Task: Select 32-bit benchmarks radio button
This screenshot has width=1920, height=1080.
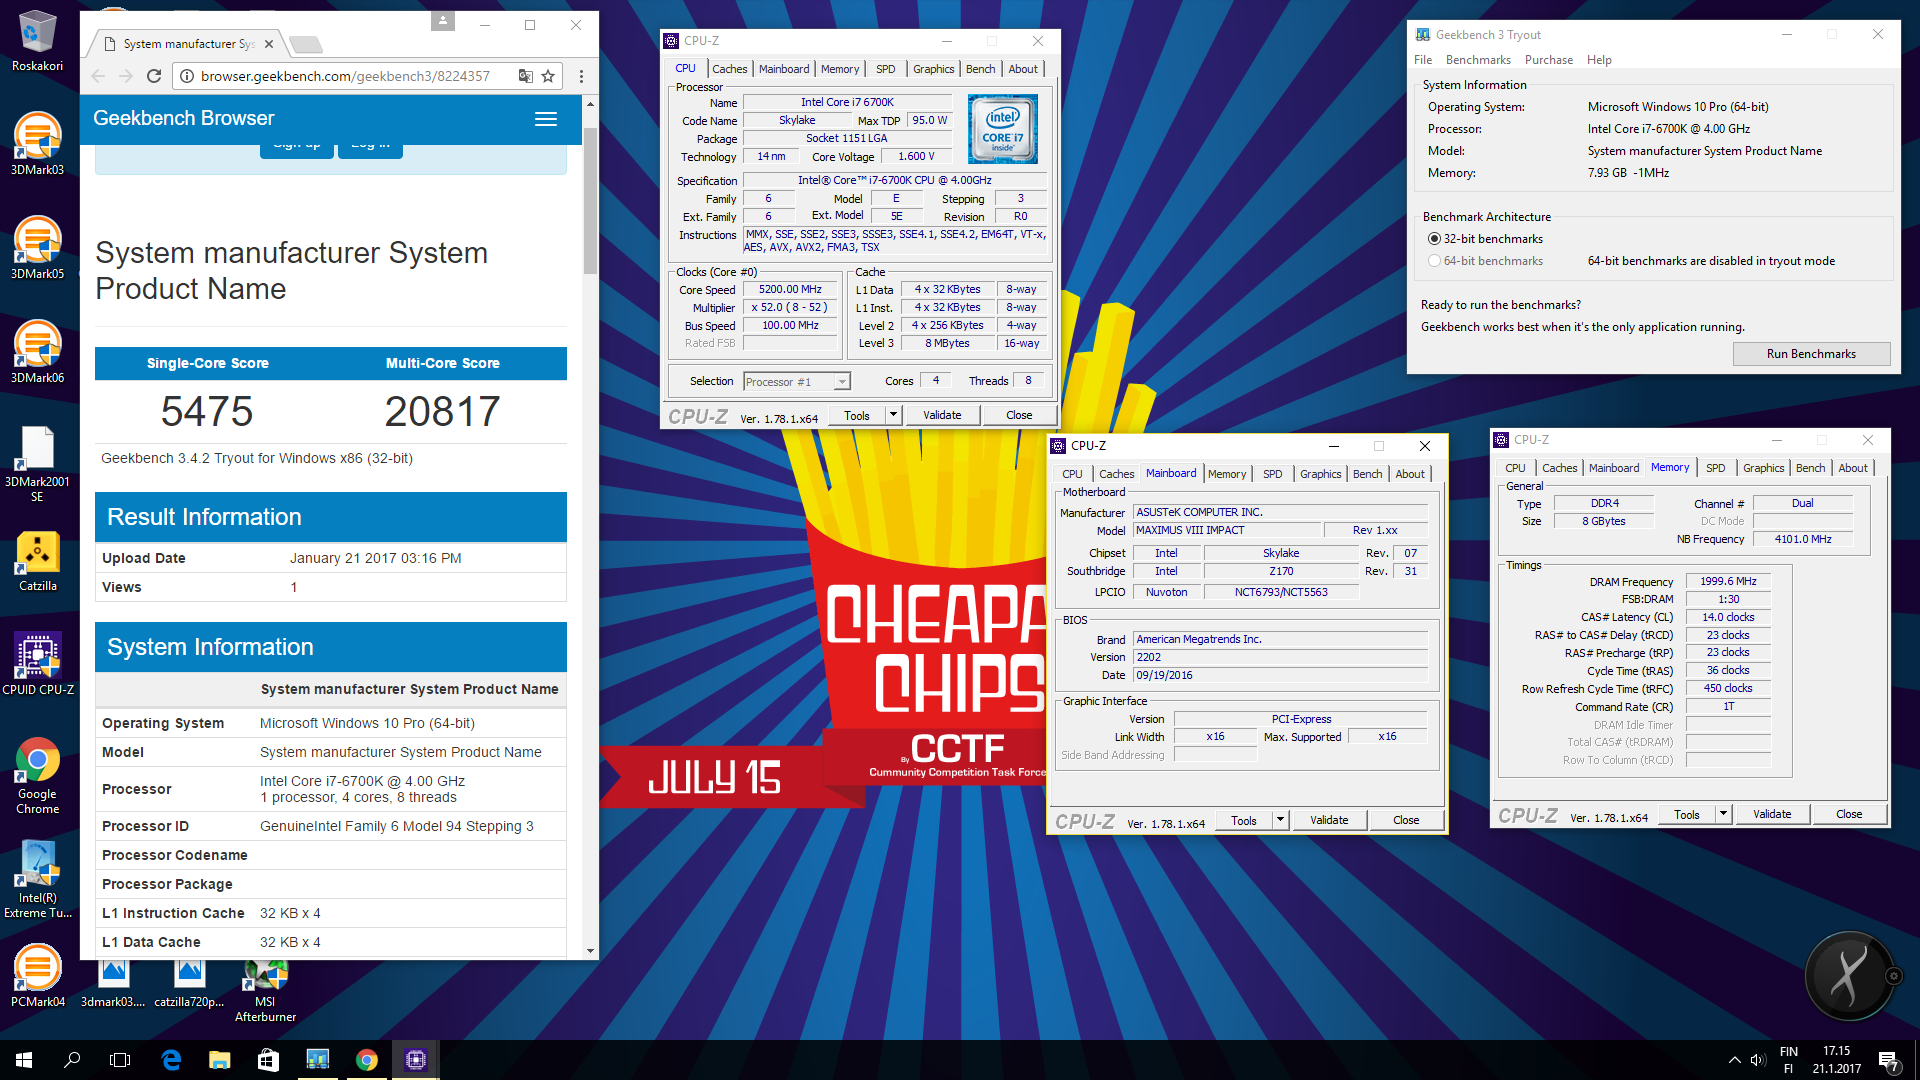Action: [x=1435, y=239]
